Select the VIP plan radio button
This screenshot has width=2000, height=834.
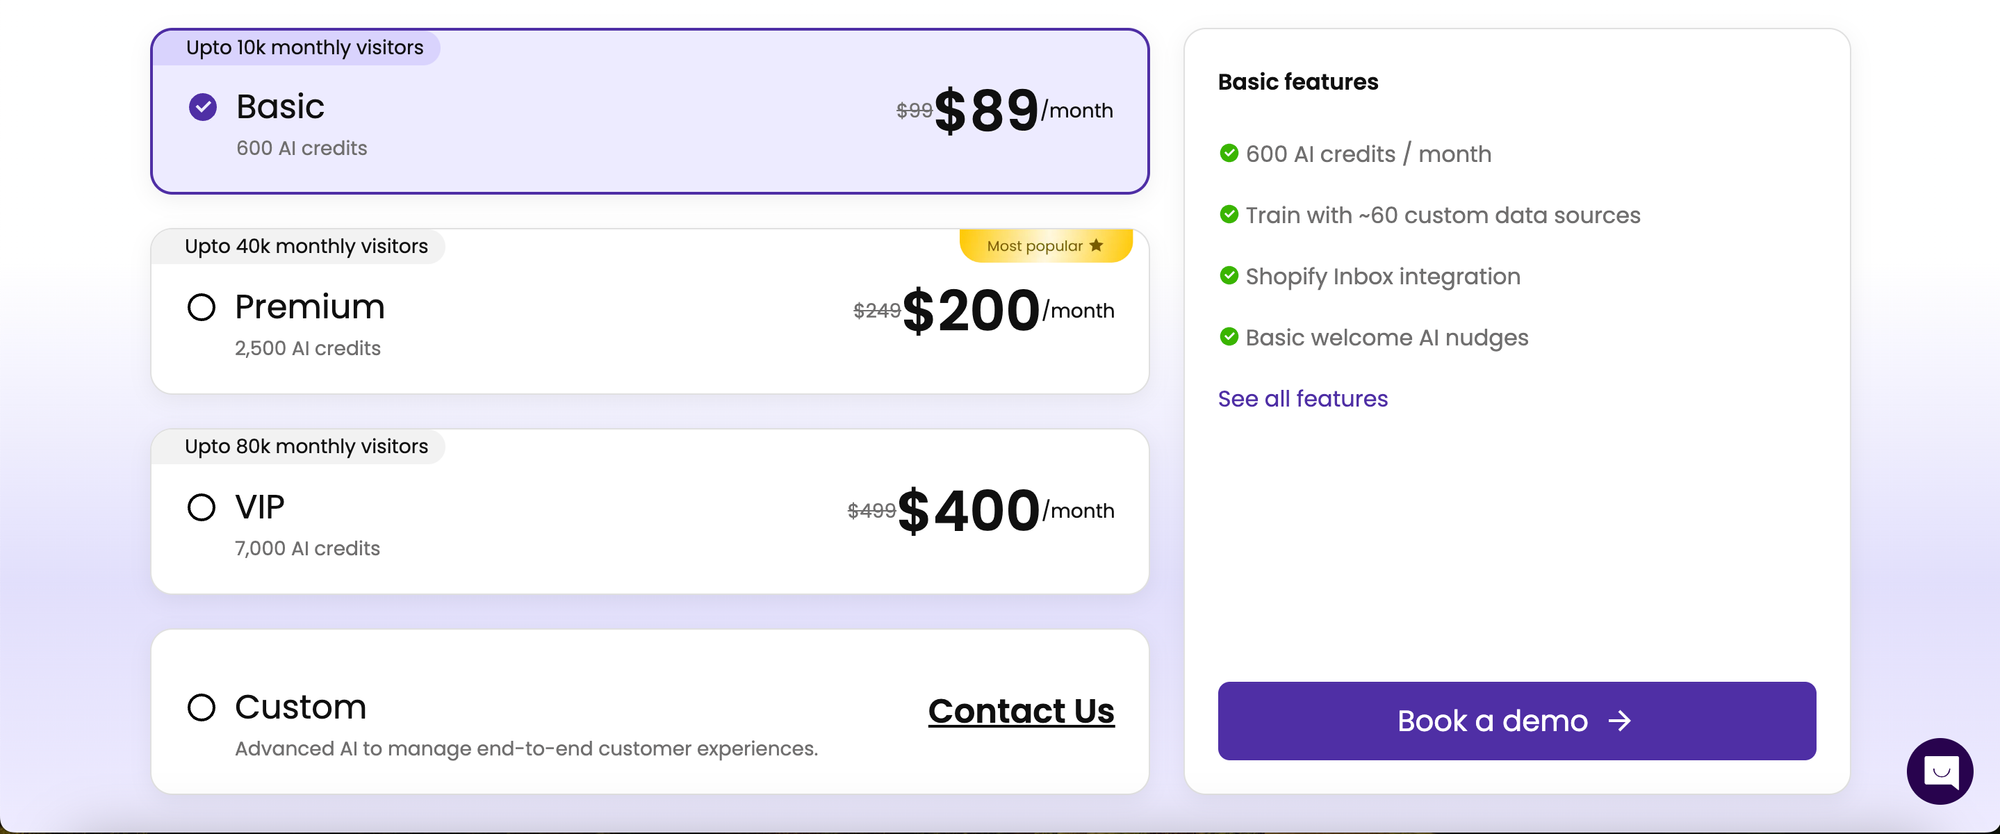coord(201,507)
